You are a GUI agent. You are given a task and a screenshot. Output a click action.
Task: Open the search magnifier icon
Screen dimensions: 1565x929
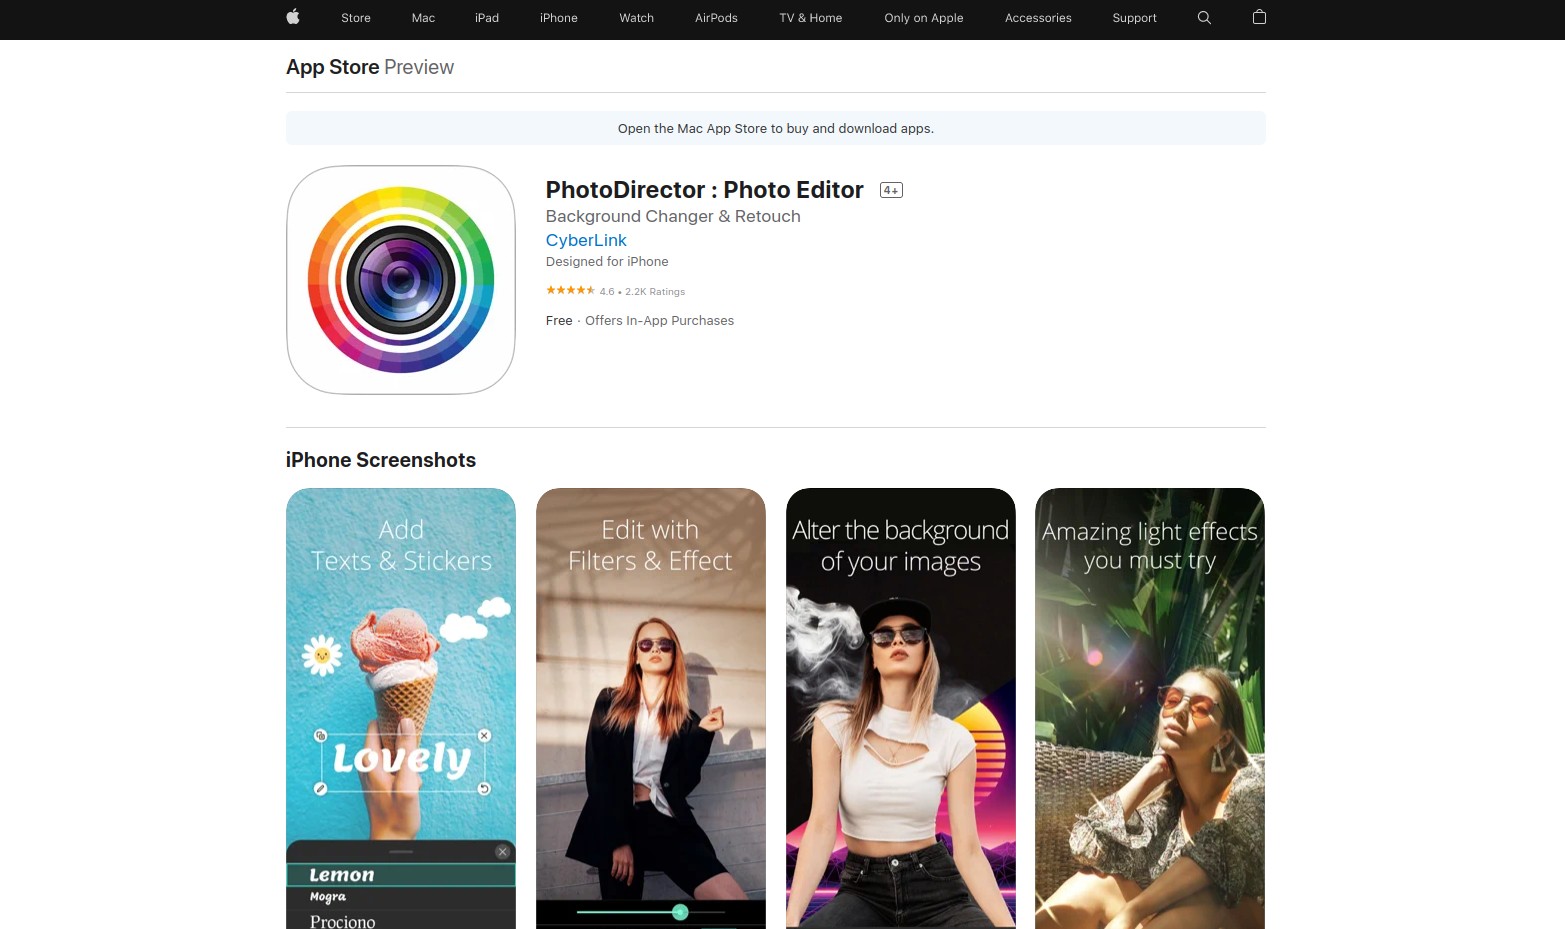1204,17
